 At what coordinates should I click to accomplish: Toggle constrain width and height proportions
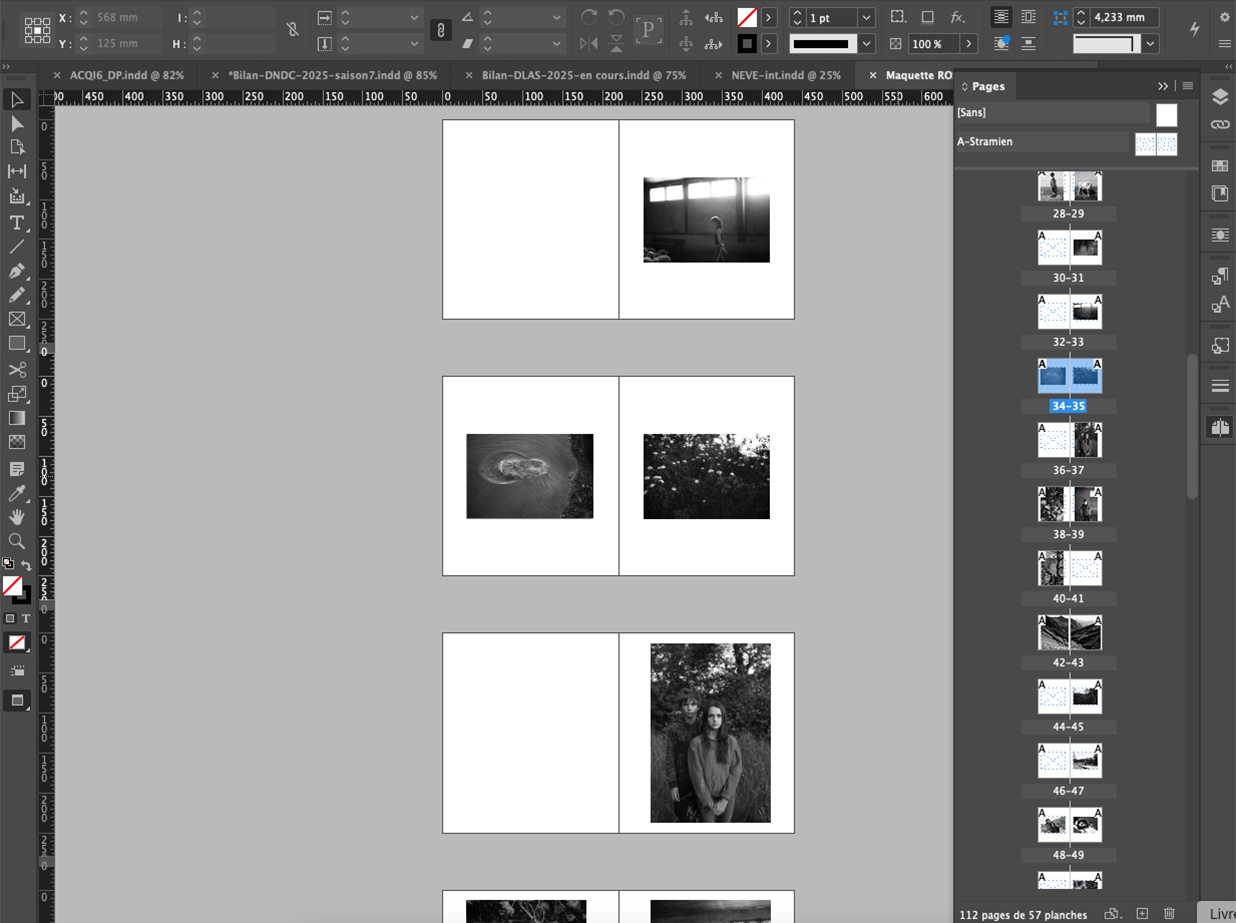(292, 30)
